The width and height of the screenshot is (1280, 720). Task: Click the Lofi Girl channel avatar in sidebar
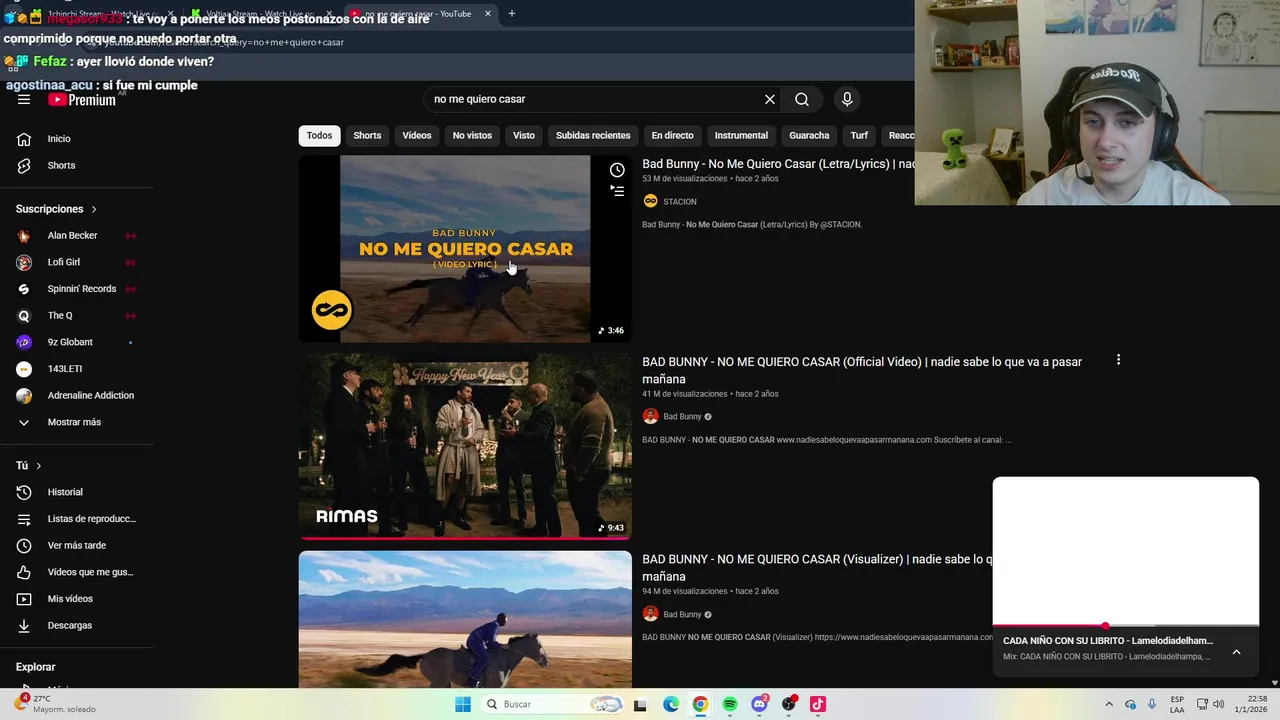[24, 262]
